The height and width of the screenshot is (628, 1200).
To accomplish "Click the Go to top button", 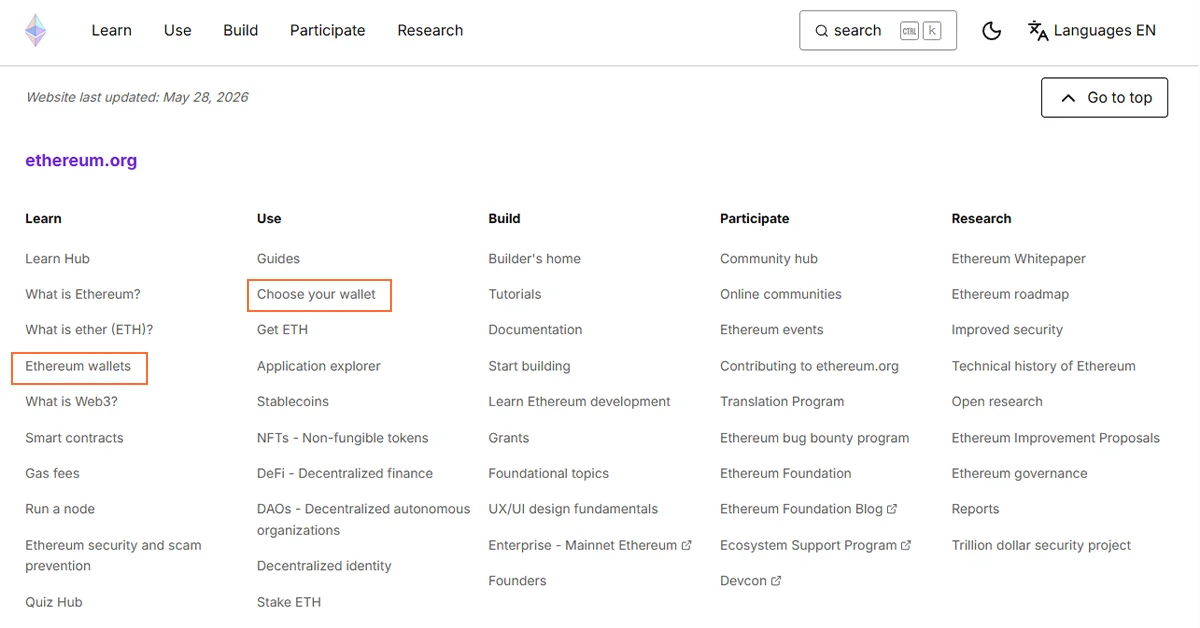I will pos(1104,97).
